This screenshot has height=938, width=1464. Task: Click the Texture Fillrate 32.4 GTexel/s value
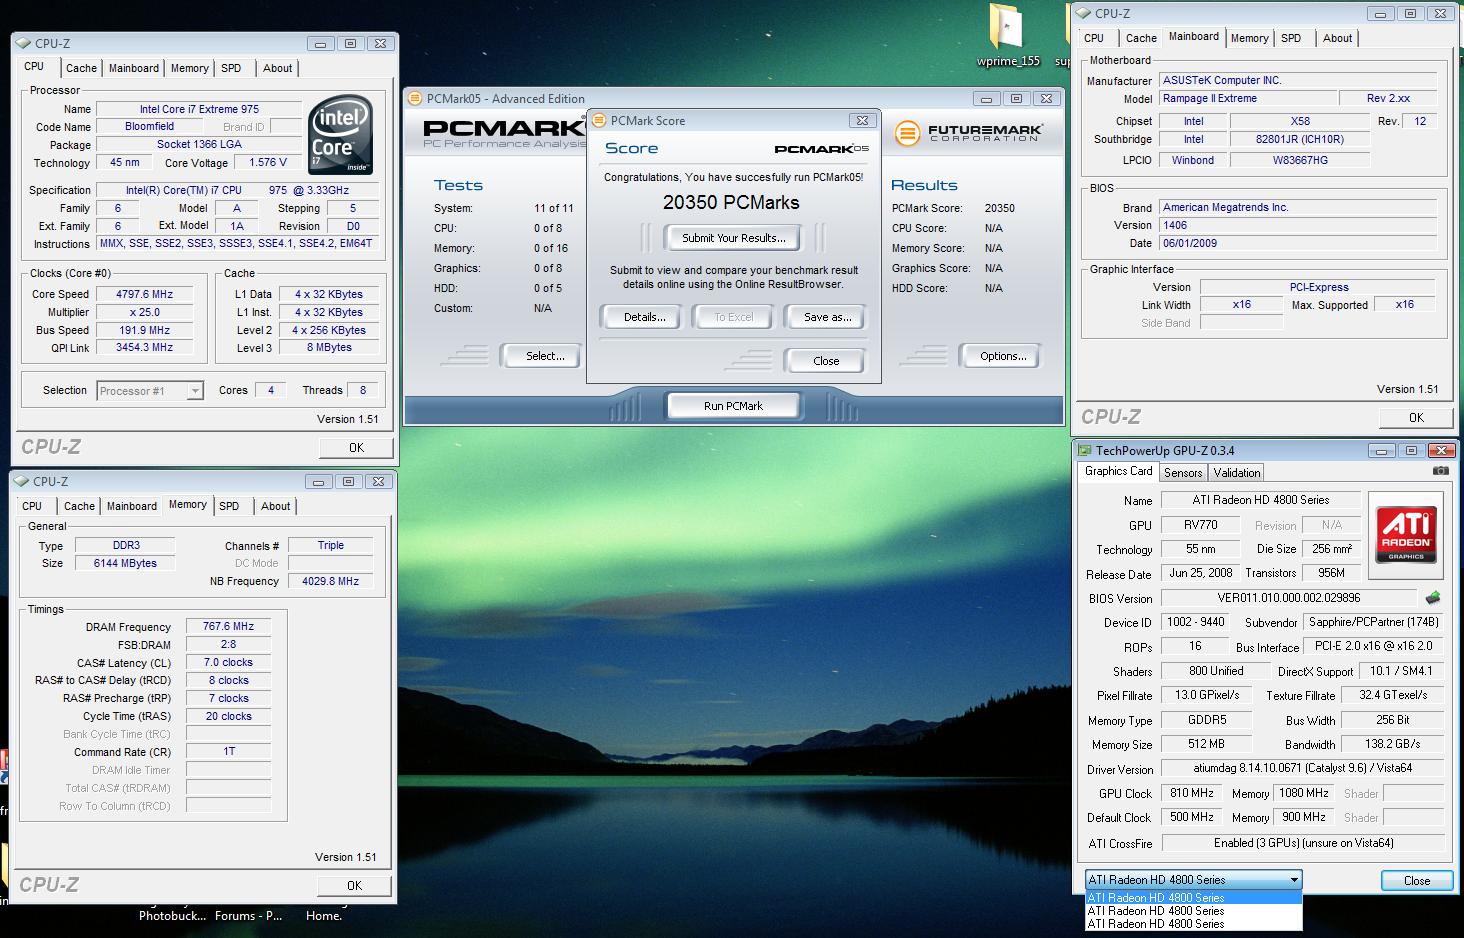pyautogui.click(x=1393, y=695)
